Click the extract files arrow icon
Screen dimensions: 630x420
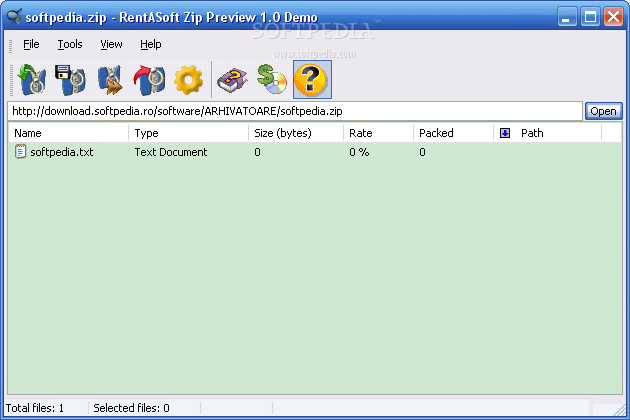point(110,80)
